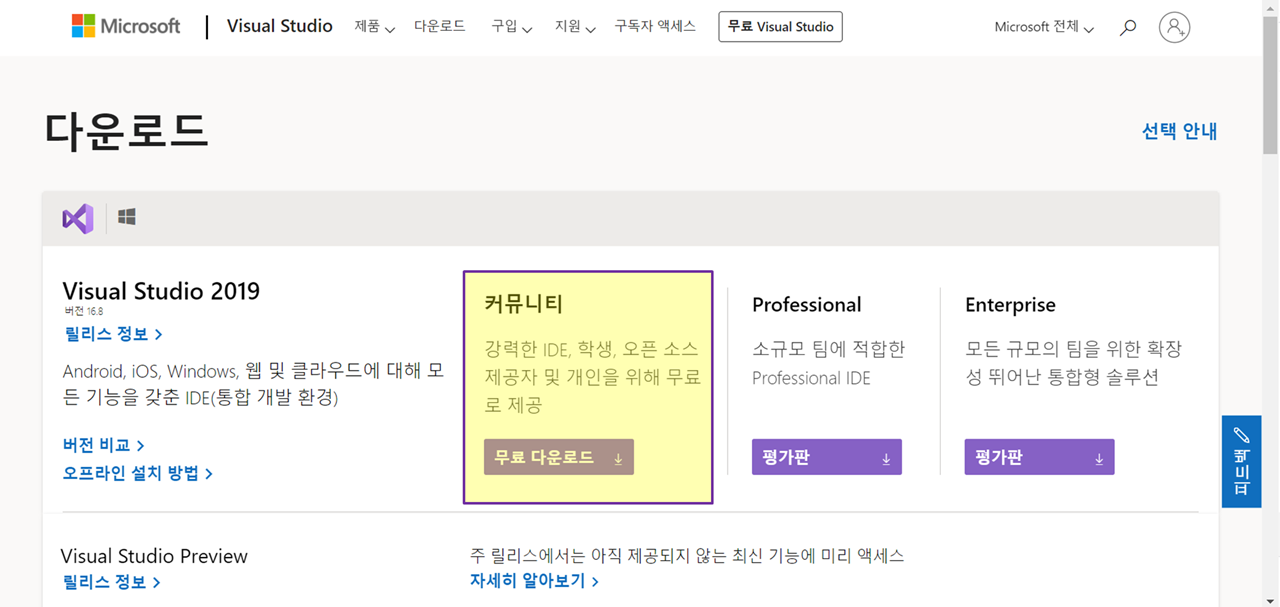The width and height of the screenshot is (1280, 607).
Task: Open the 다운로드 nav item
Action: (x=440, y=26)
